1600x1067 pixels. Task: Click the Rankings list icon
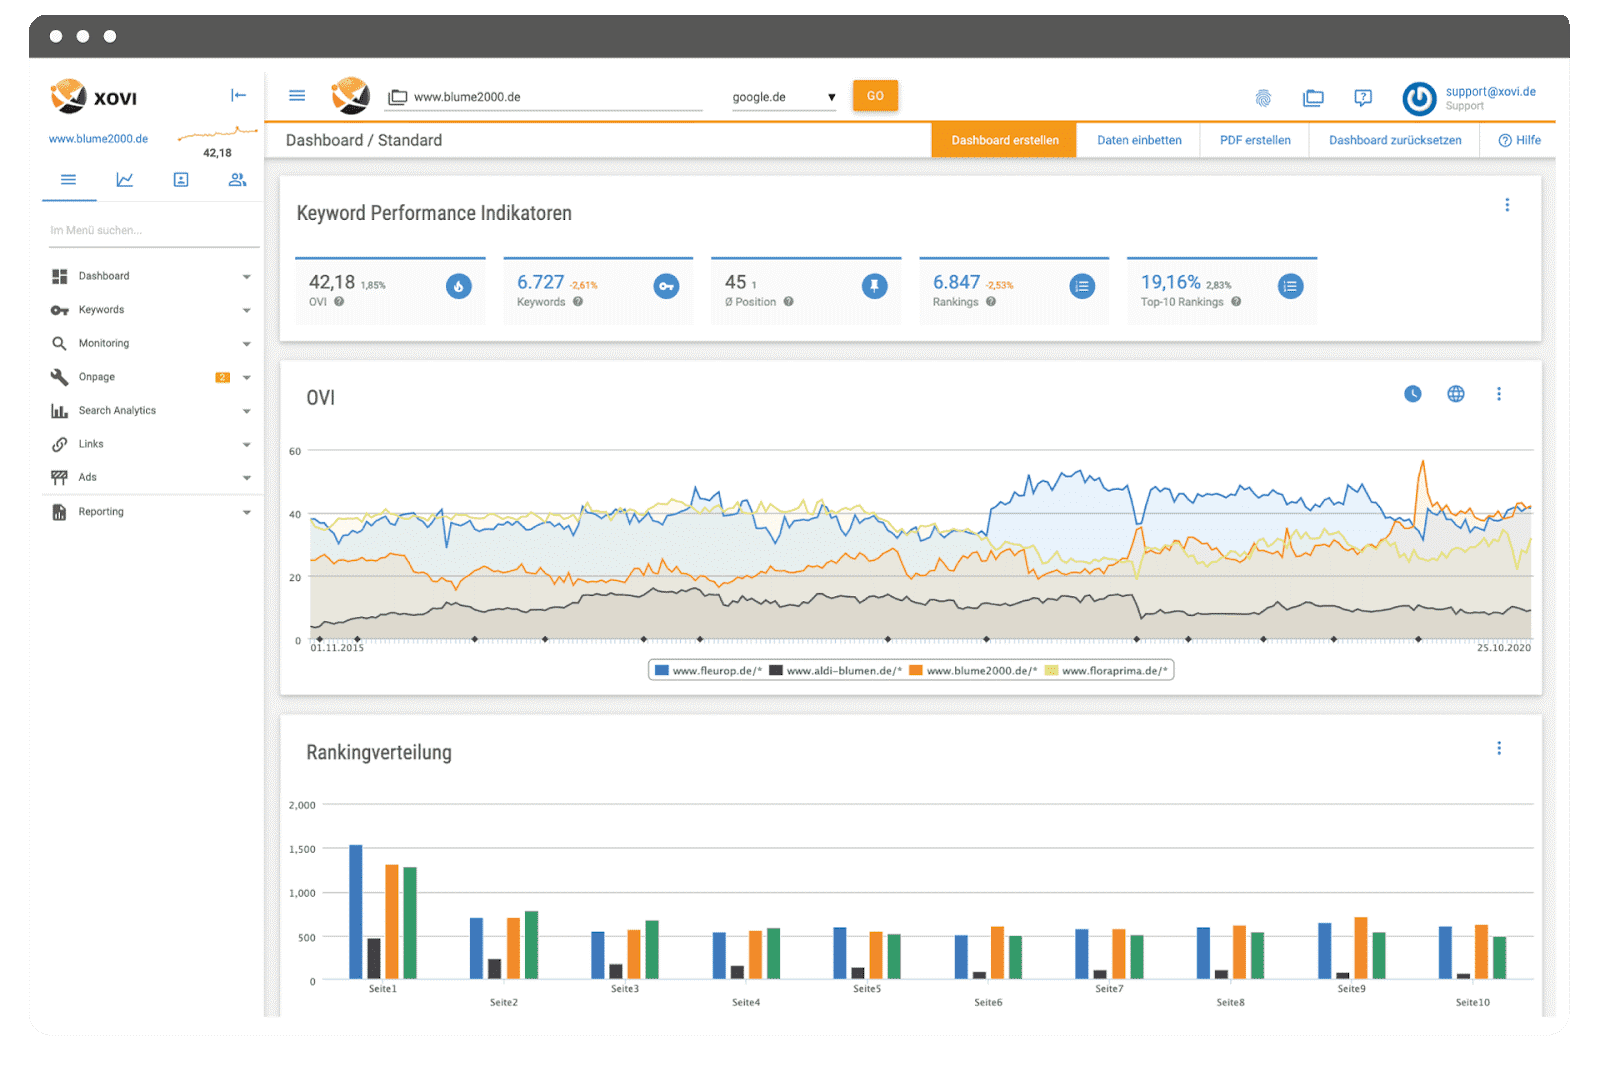click(x=1082, y=286)
